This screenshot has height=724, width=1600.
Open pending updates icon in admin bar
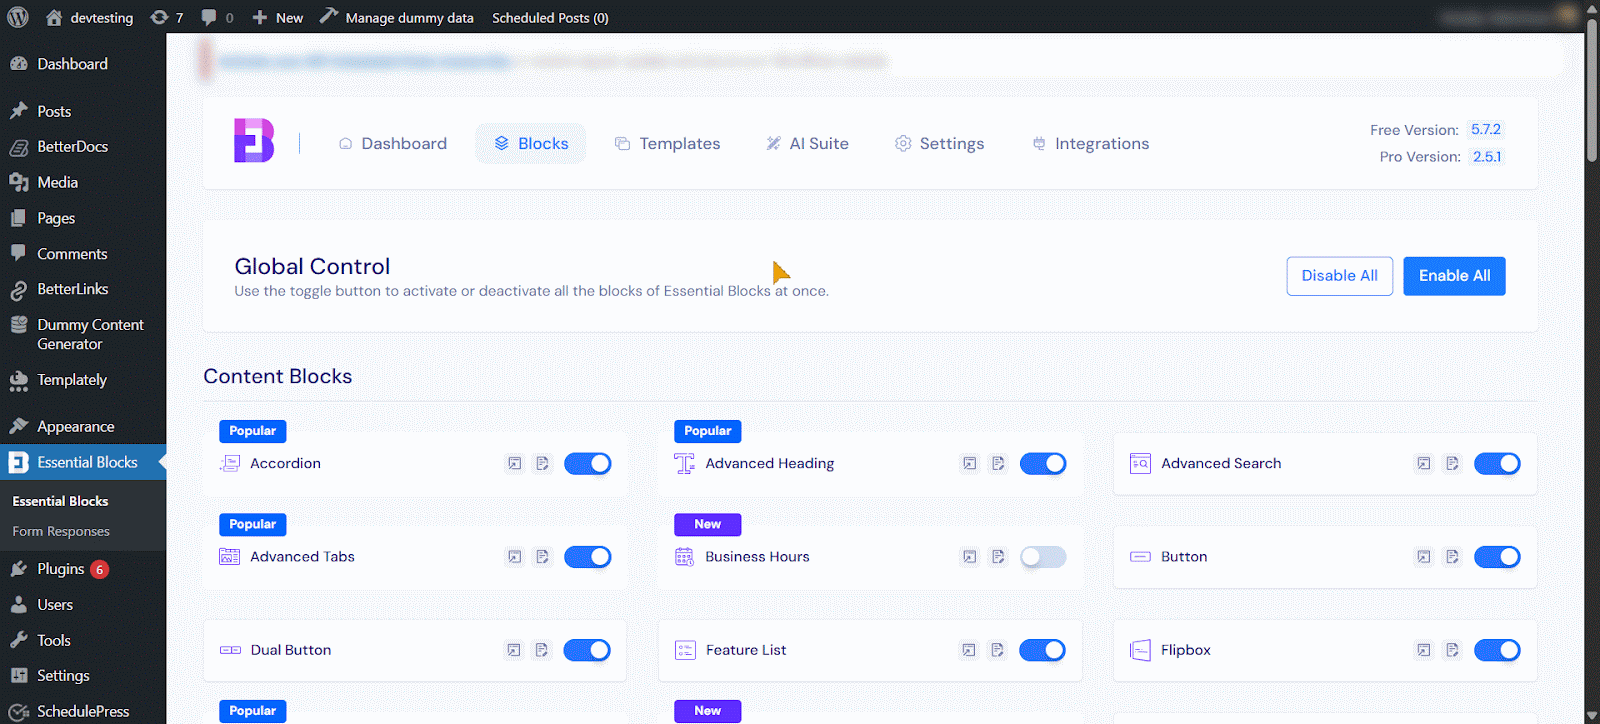(166, 17)
